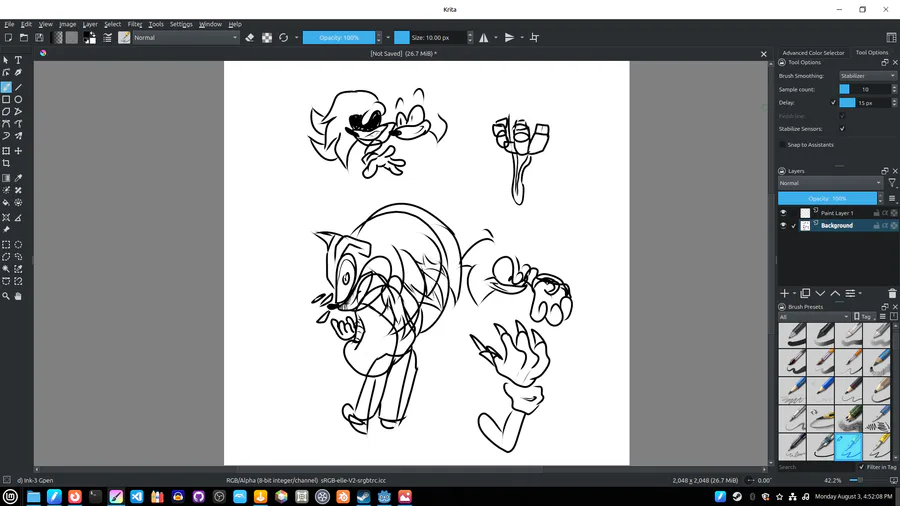Select the Calligraphy tool
Screen dimensions: 900x506
click(x=18, y=72)
